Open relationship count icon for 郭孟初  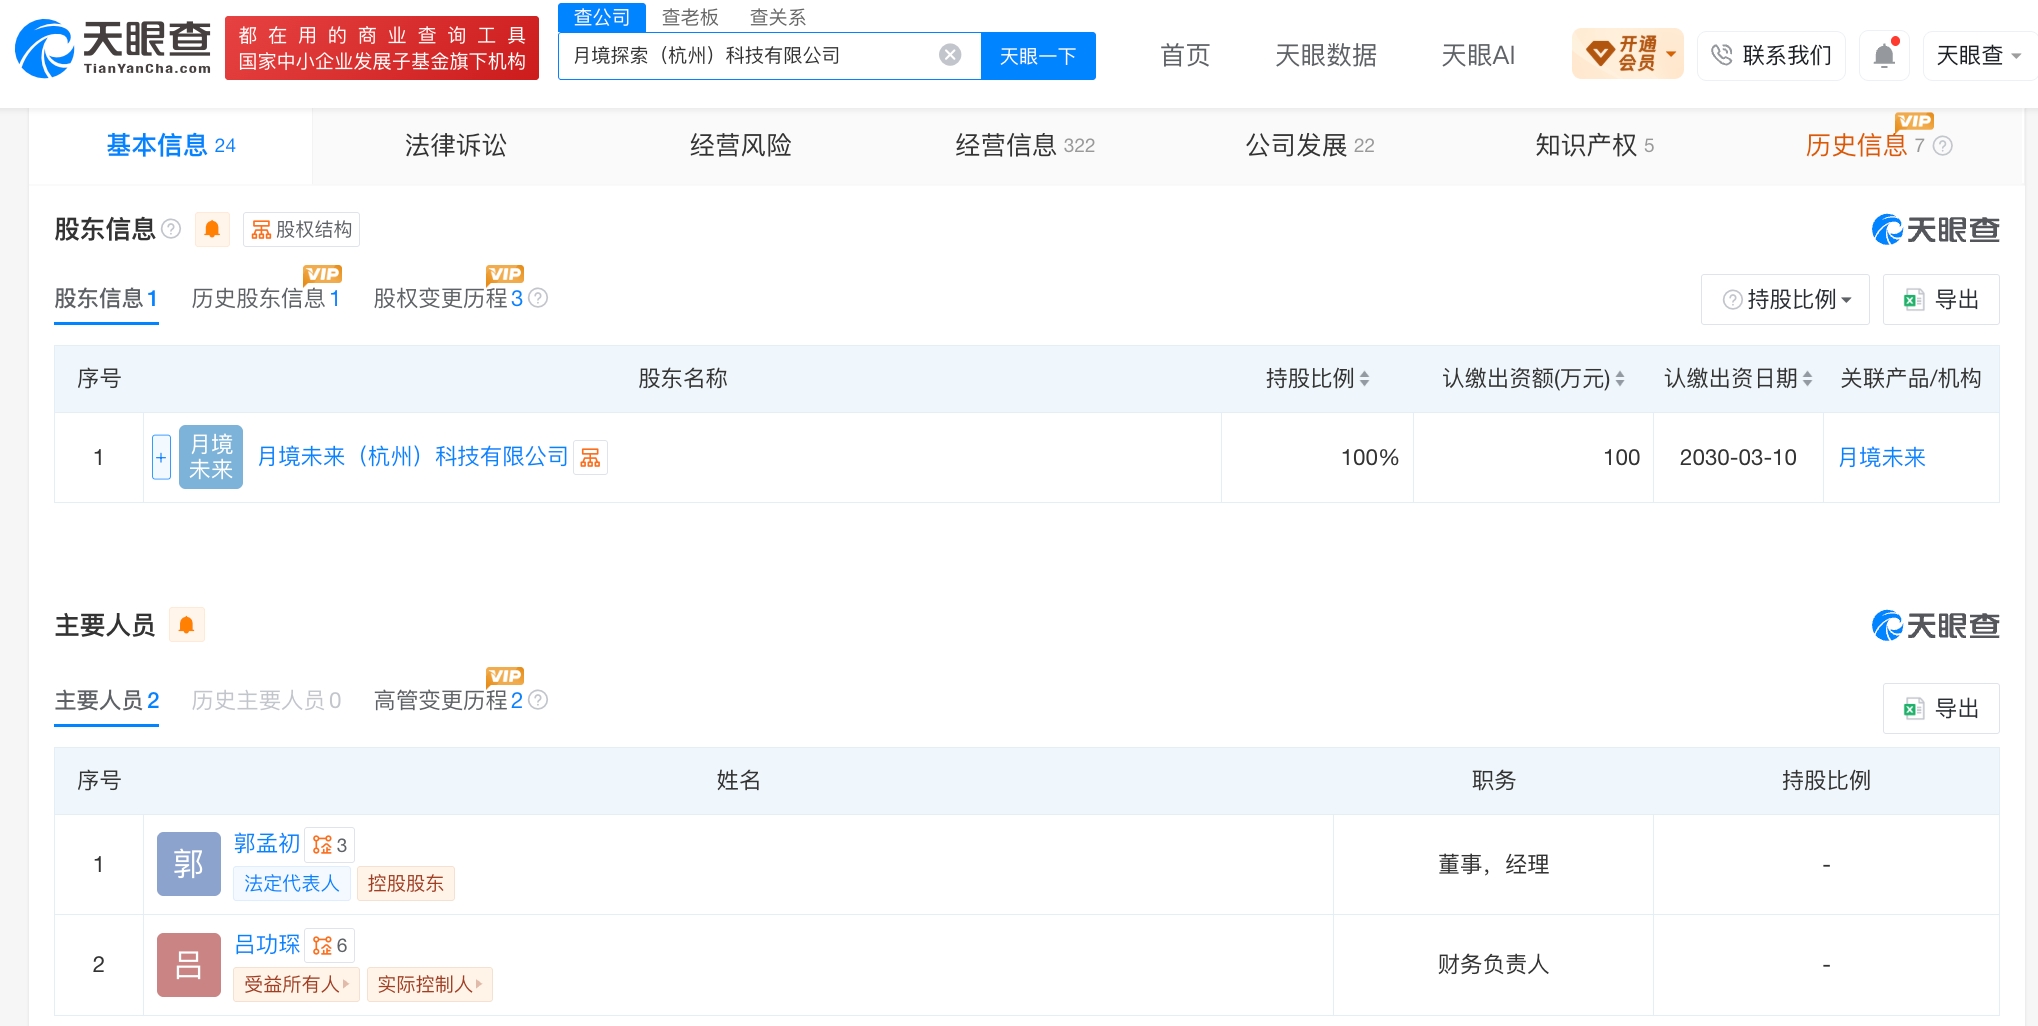pos(330,845)
